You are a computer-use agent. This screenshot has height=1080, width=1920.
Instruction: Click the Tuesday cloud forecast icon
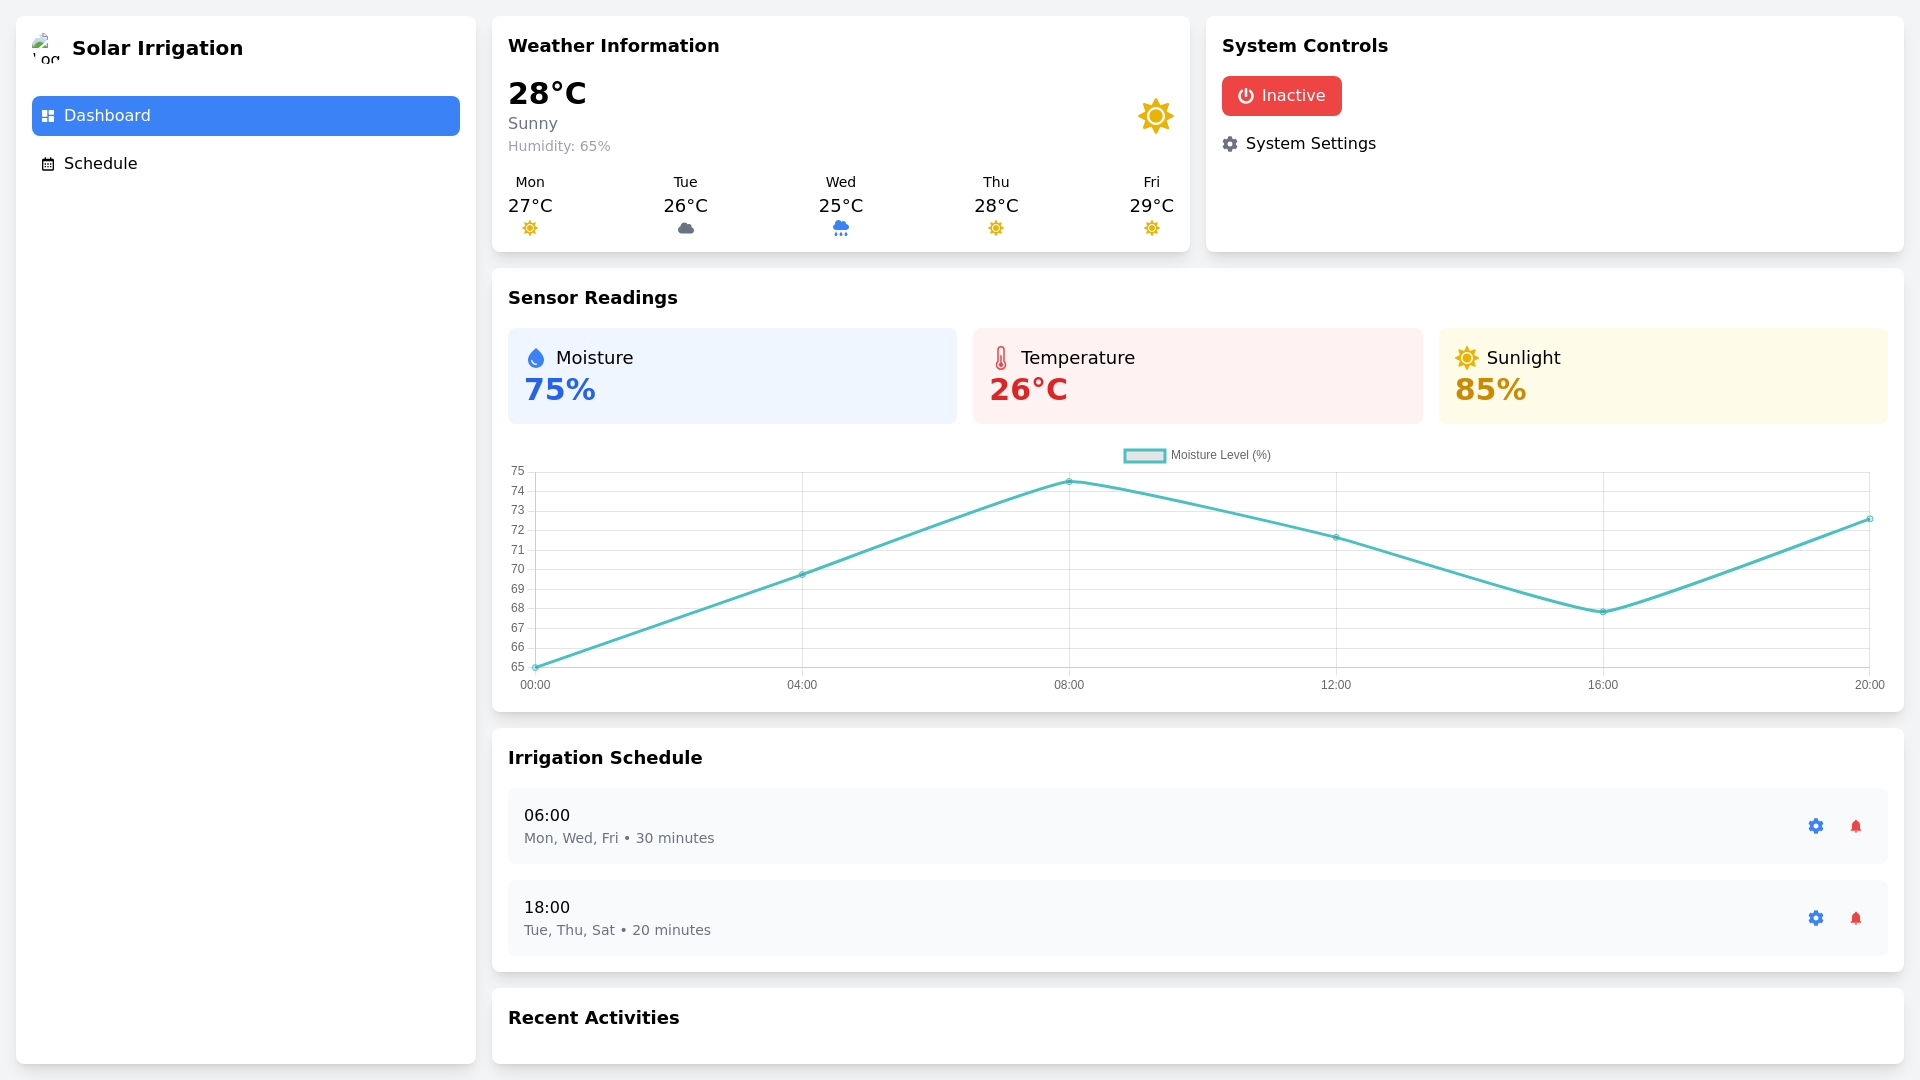pos(686,228)
